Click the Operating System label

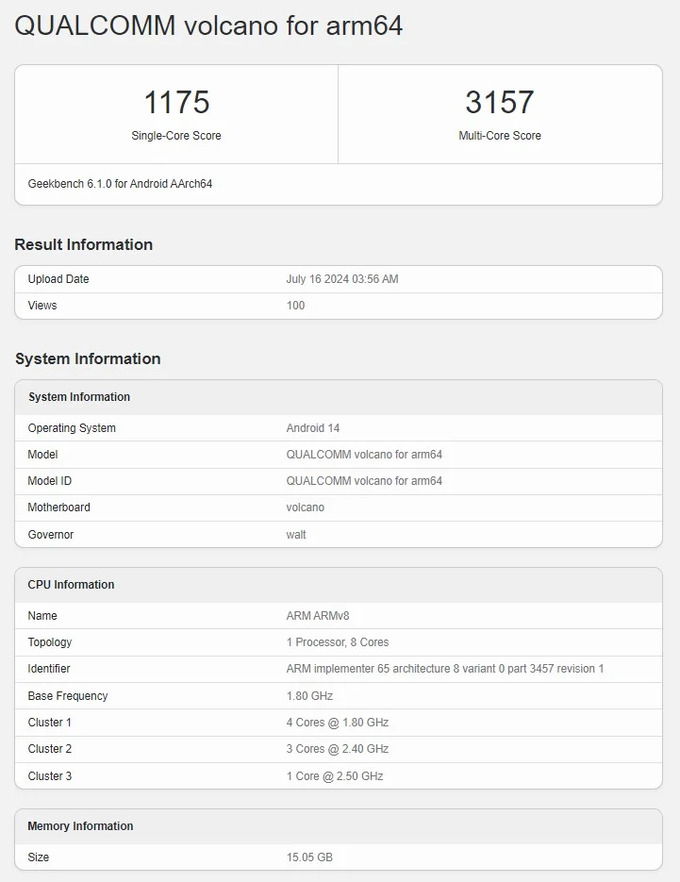(x=71, y=428)
